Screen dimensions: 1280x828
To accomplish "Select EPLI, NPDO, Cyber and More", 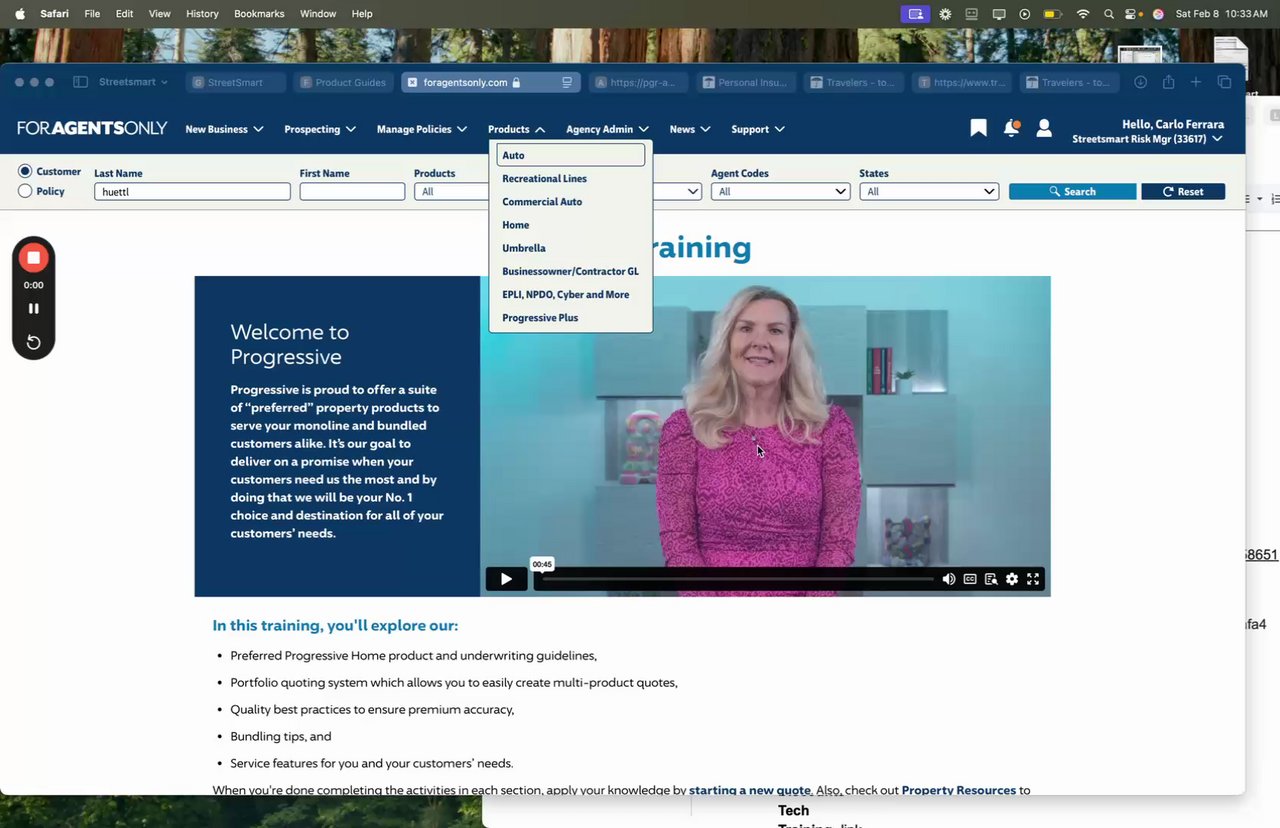I will [566, 294].
